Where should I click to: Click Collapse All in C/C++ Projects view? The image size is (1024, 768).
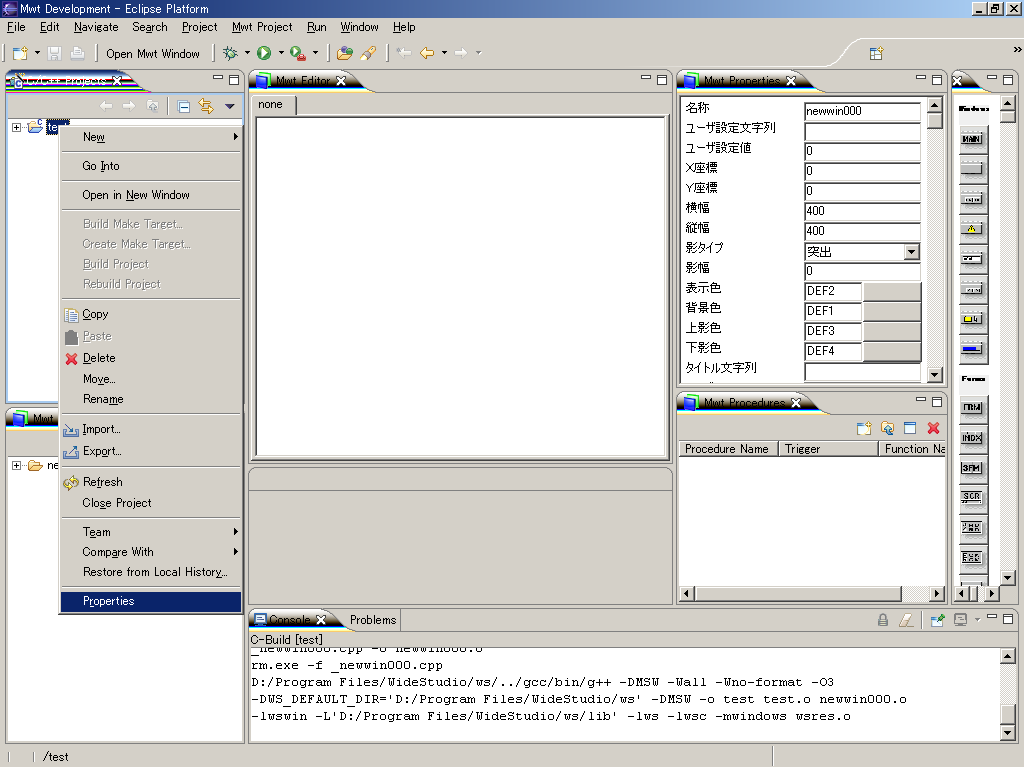pos(184,106)
